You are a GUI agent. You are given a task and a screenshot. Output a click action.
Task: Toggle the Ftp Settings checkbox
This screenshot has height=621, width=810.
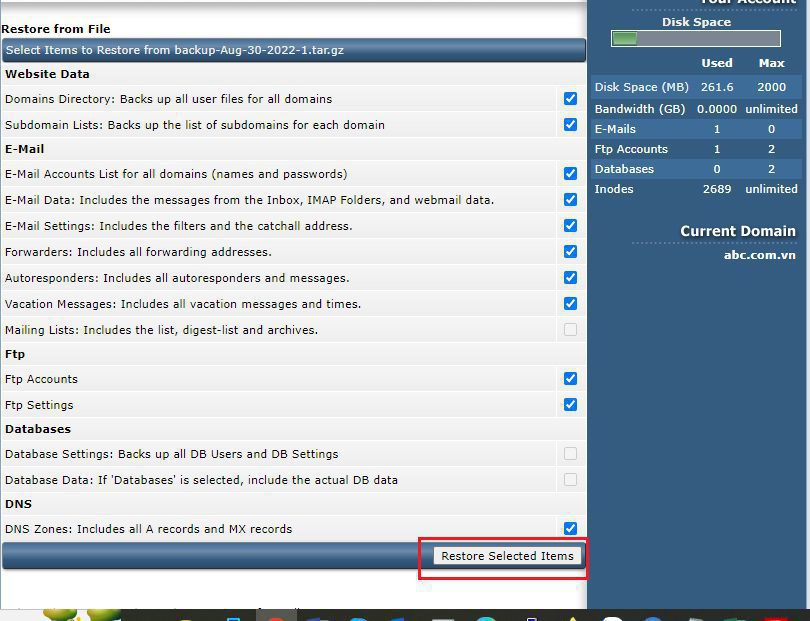pos(570,405)
